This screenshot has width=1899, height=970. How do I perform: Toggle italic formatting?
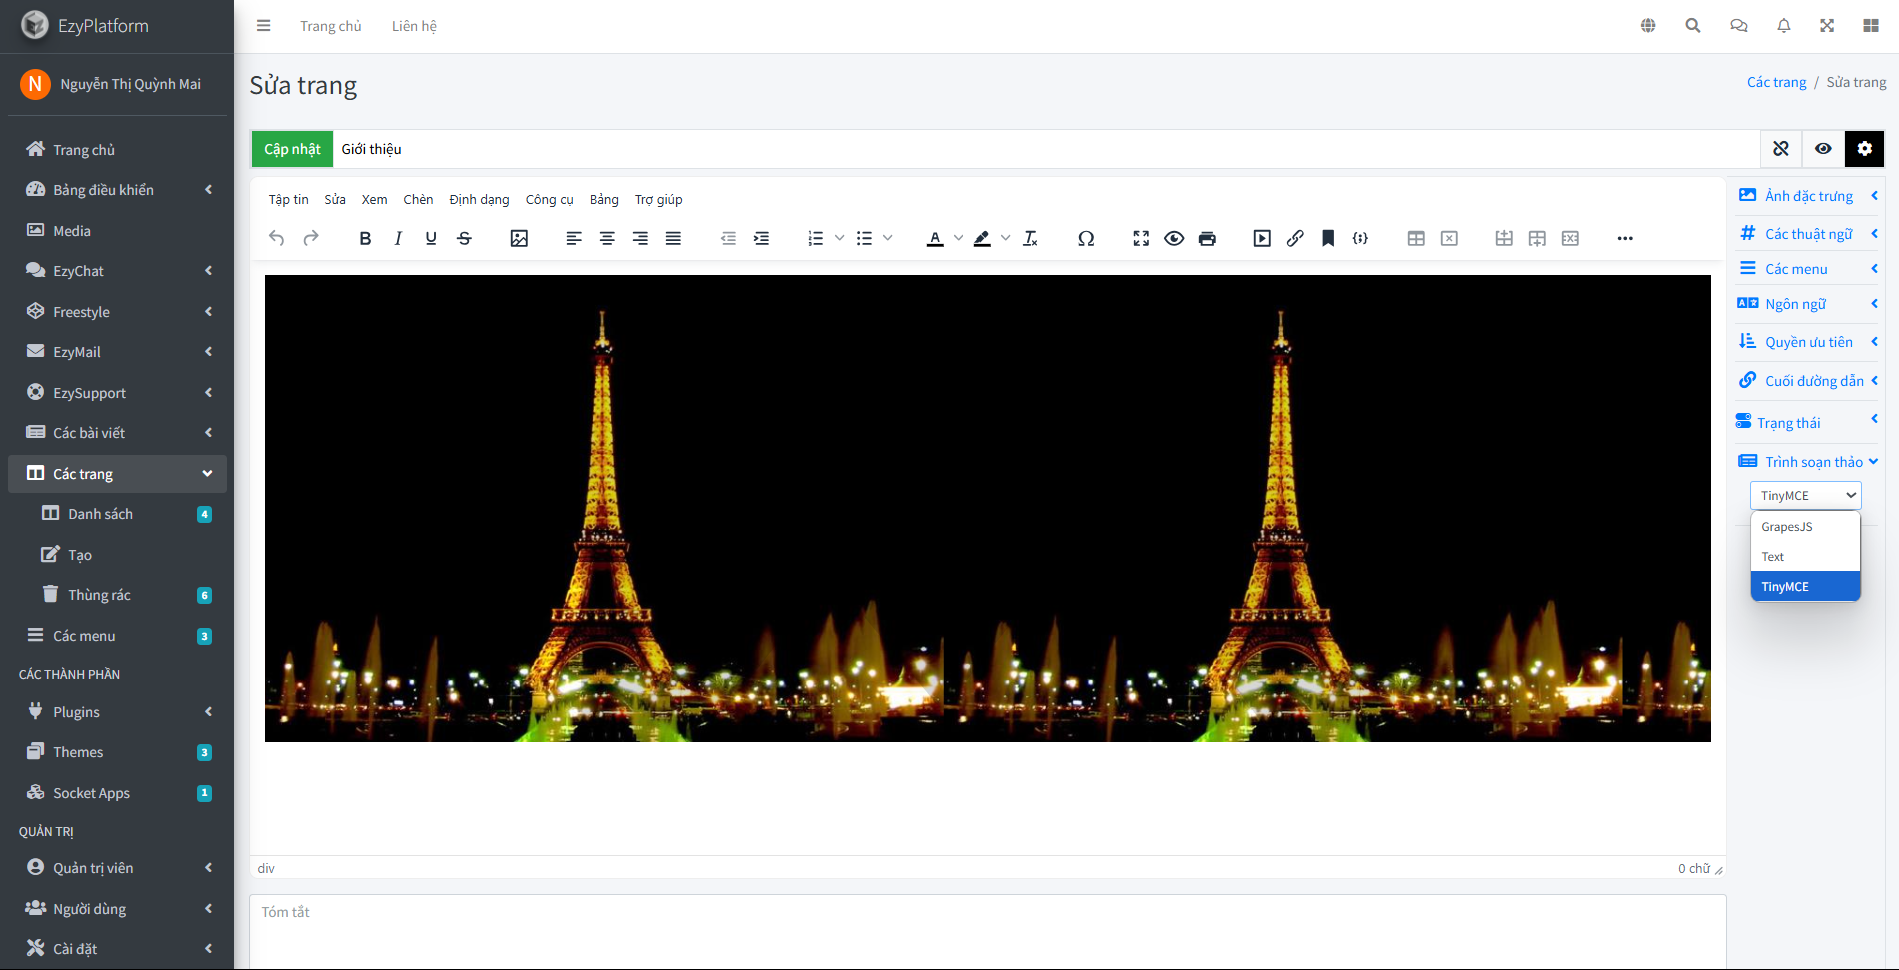pos(398,238)
